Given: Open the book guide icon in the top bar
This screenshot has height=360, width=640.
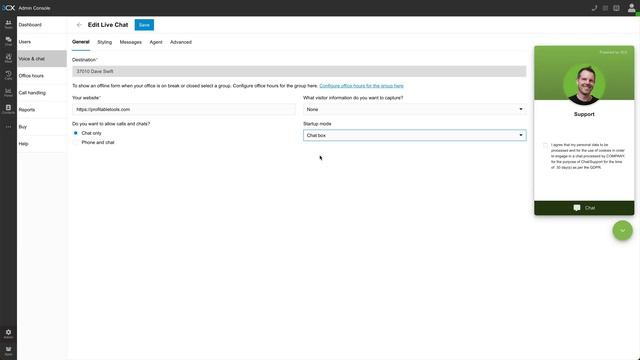Looking at the screenshot, I should [616, 8].
